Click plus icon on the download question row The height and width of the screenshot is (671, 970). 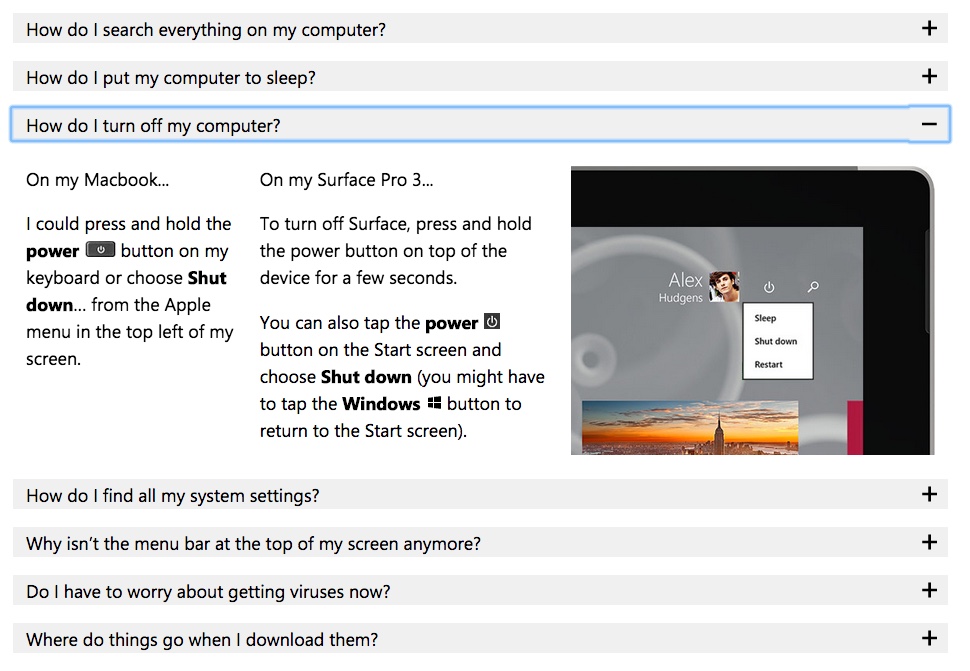[929, 638]
